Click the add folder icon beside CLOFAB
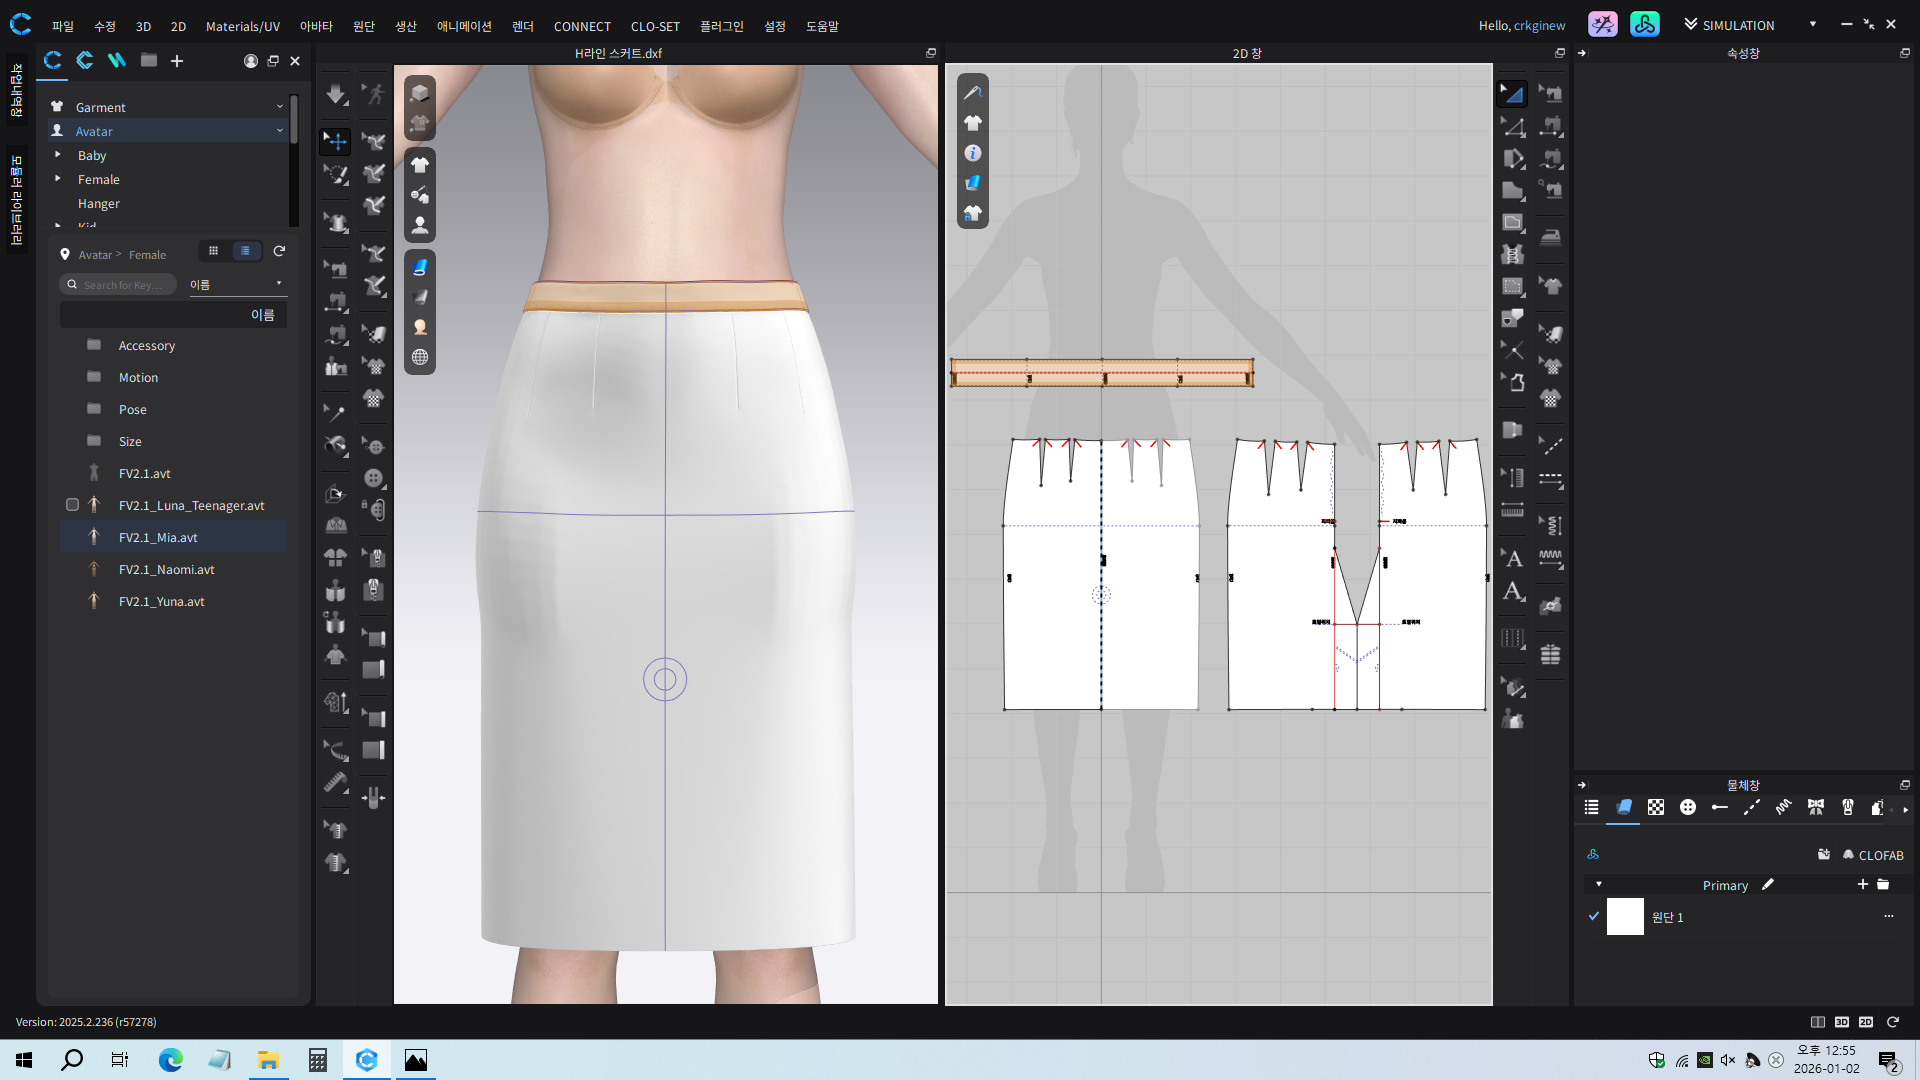The width and height of the screenshot is (1920, 1080). coord(1823,855)
